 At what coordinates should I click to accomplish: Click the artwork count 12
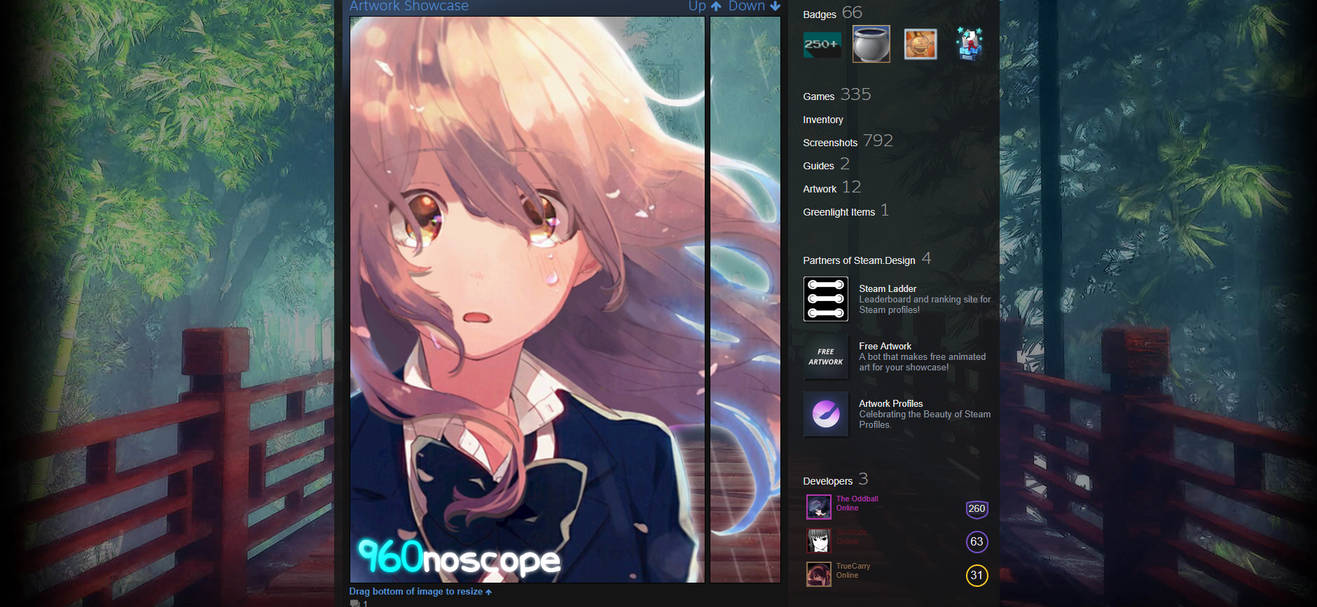(x=851, y=187)
